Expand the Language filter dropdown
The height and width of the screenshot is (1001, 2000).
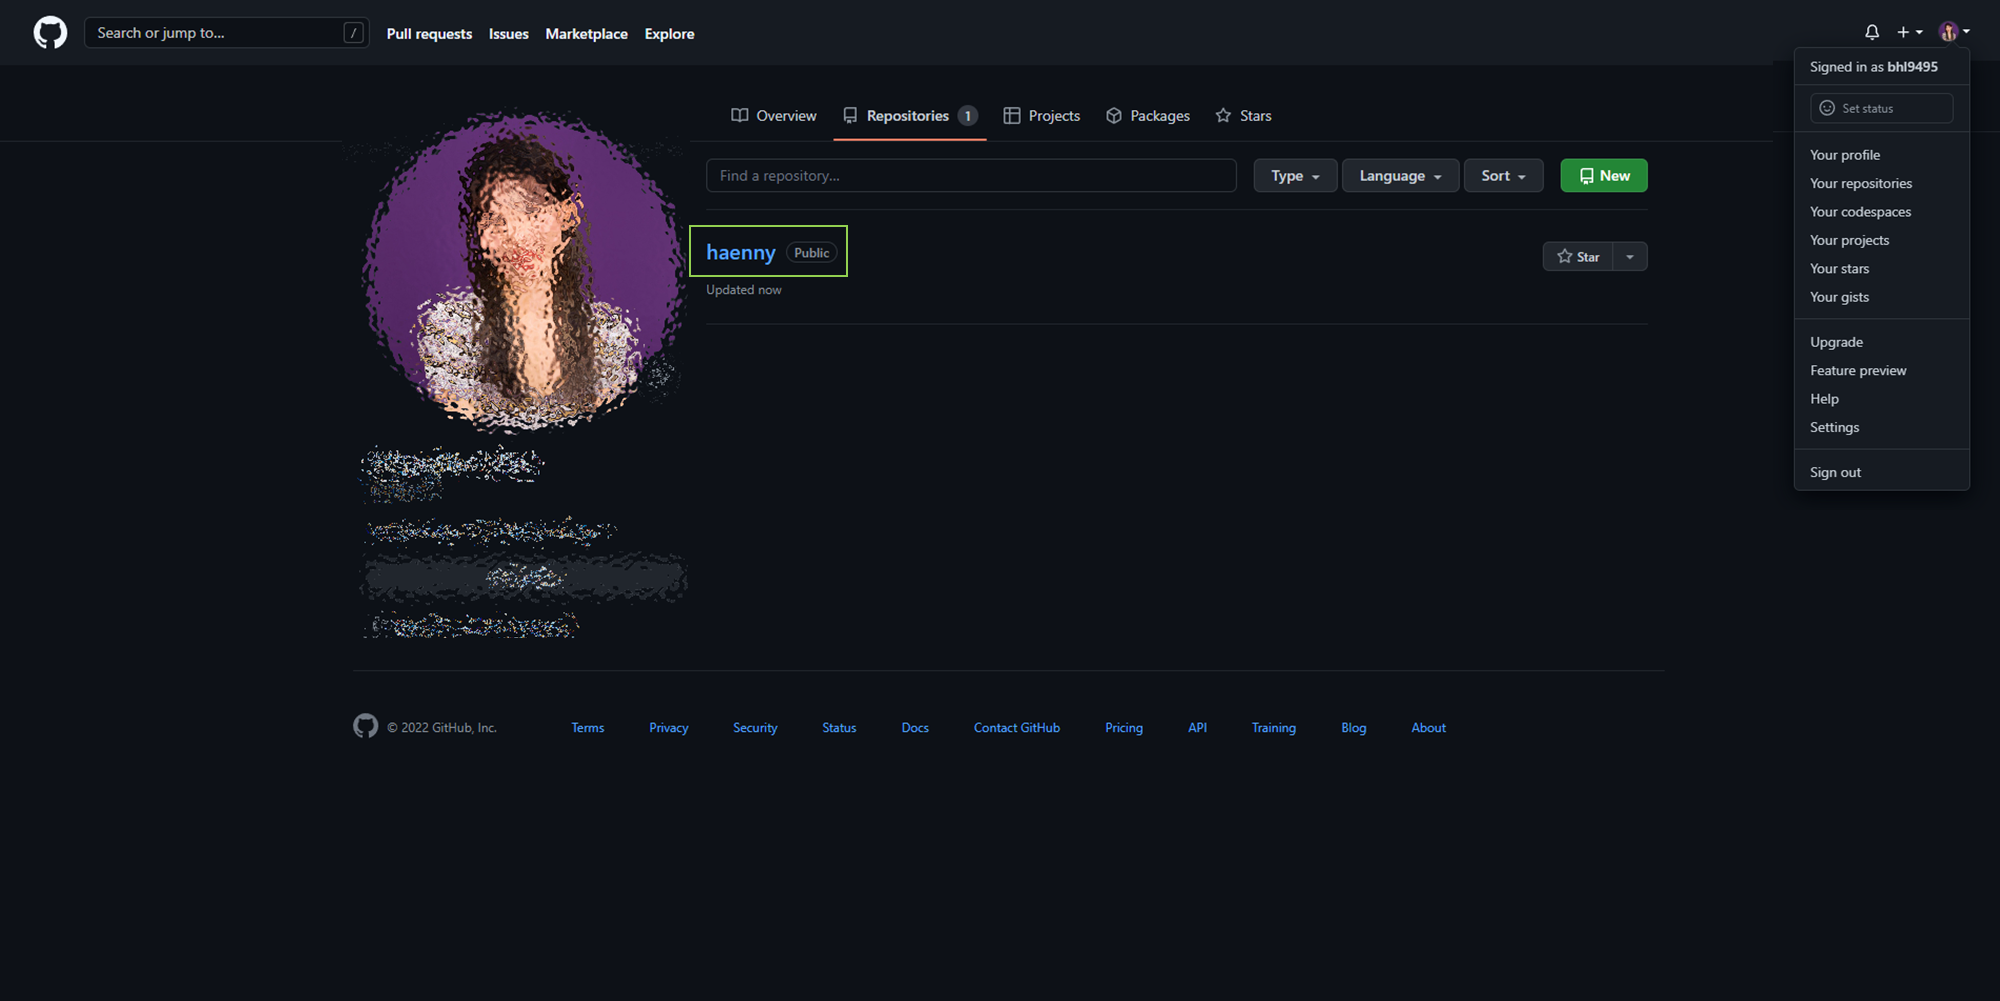tap(1400, 175)
